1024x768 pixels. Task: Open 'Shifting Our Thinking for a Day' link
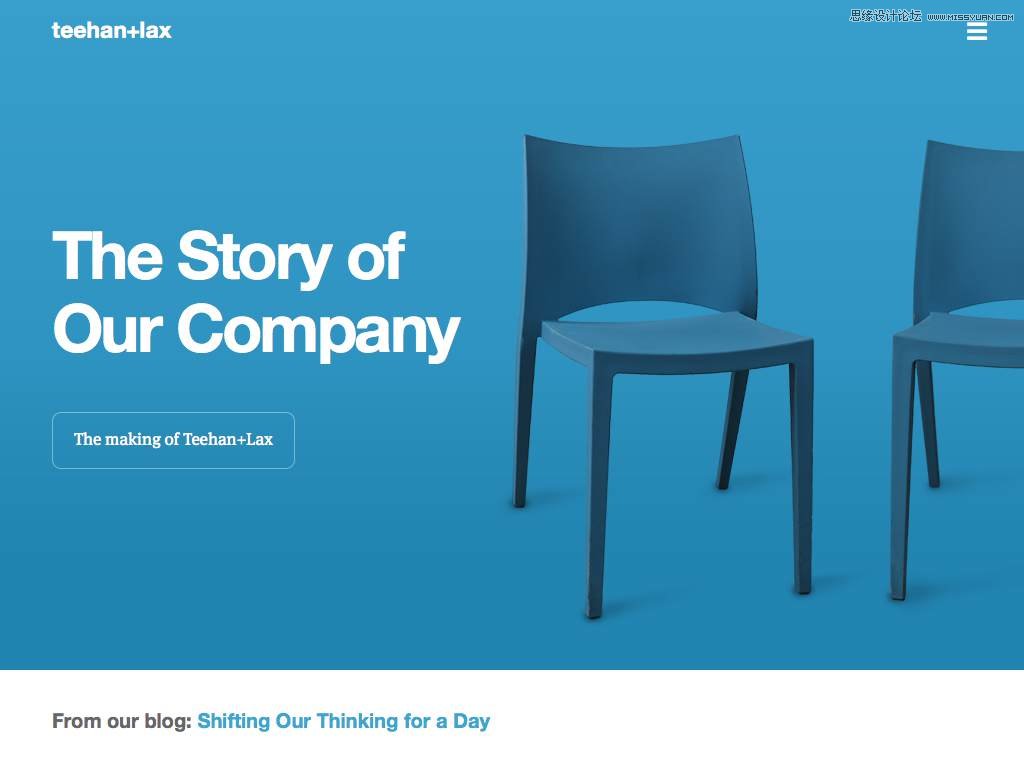click(x=344, y=721)
